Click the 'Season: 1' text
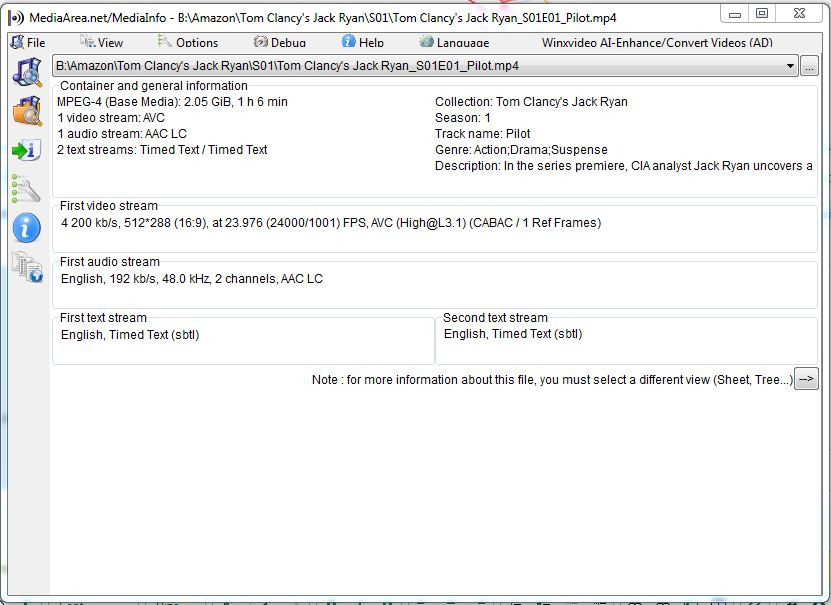831x605 pixels. (x=463, y=118)
